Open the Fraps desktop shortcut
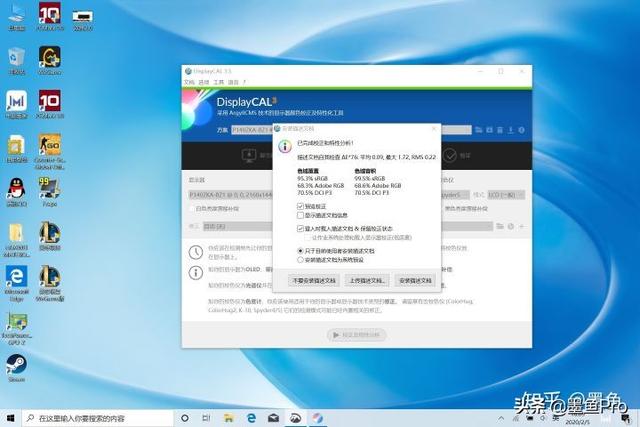Viewport: 640px width, 427px height. coord(50,192)
